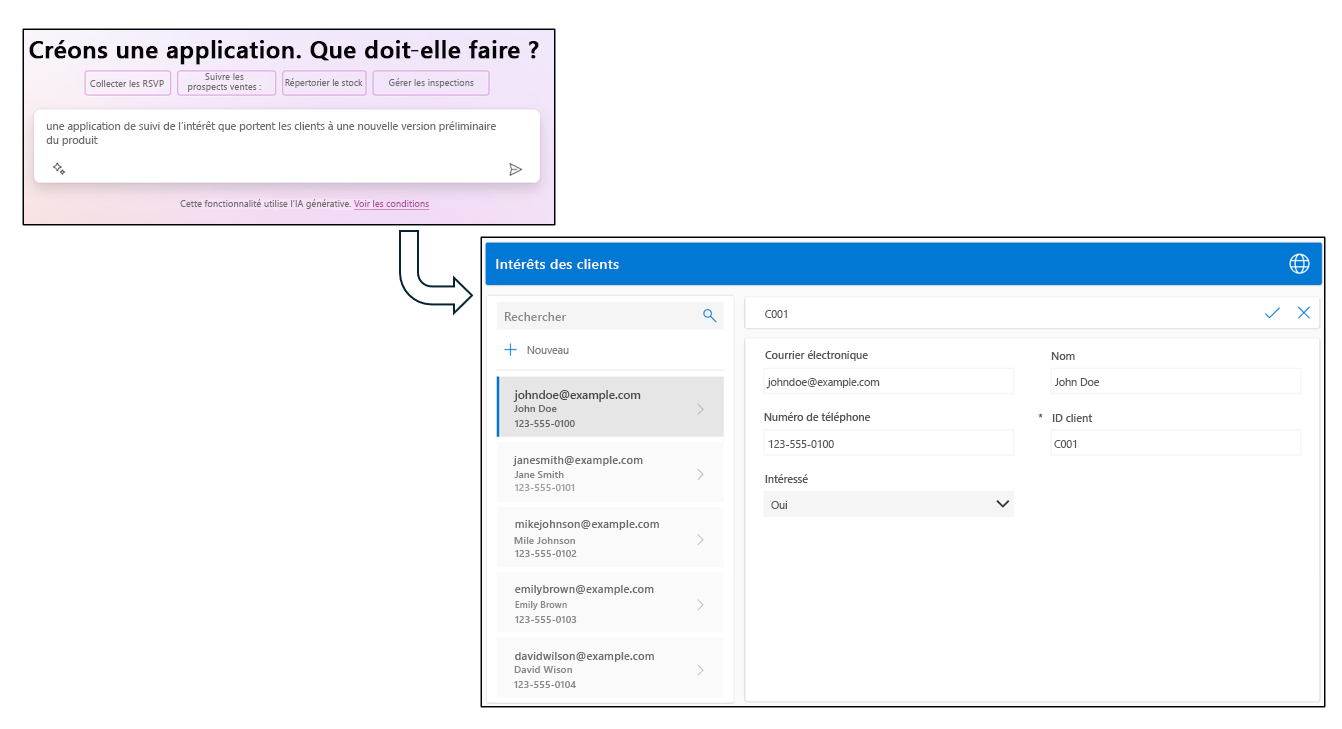Select the emilybrown@example.com list entry
The image size is (1342, 729).
tap(610, 603)
